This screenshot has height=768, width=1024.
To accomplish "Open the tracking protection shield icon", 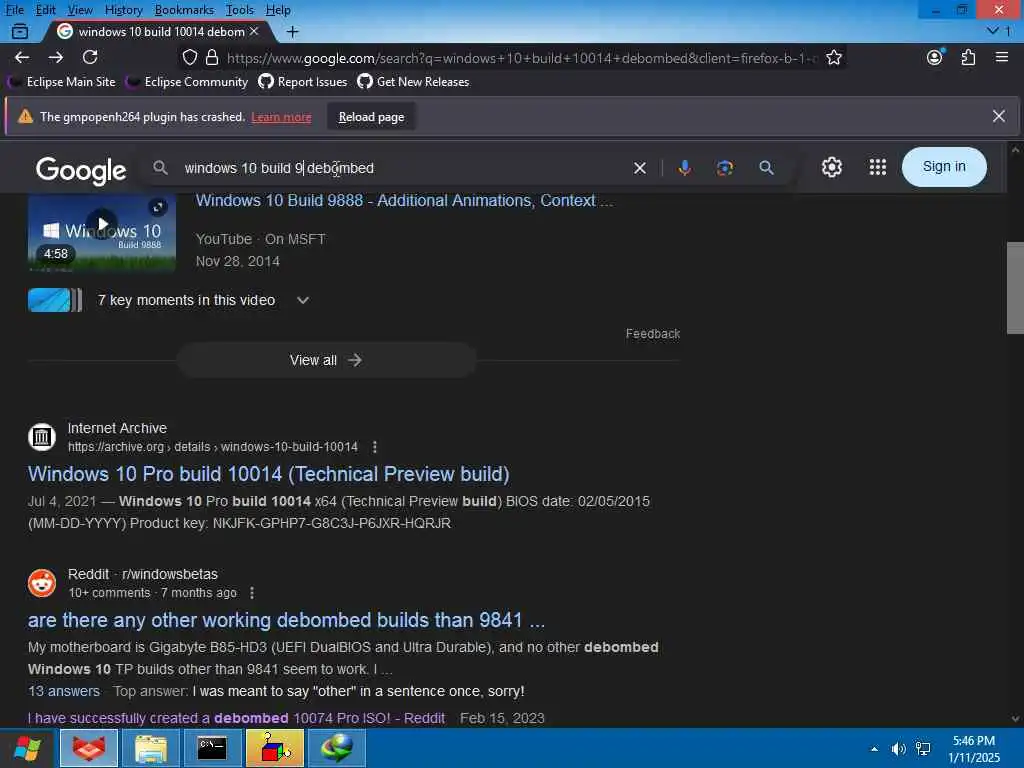I will tap(189, 57).
